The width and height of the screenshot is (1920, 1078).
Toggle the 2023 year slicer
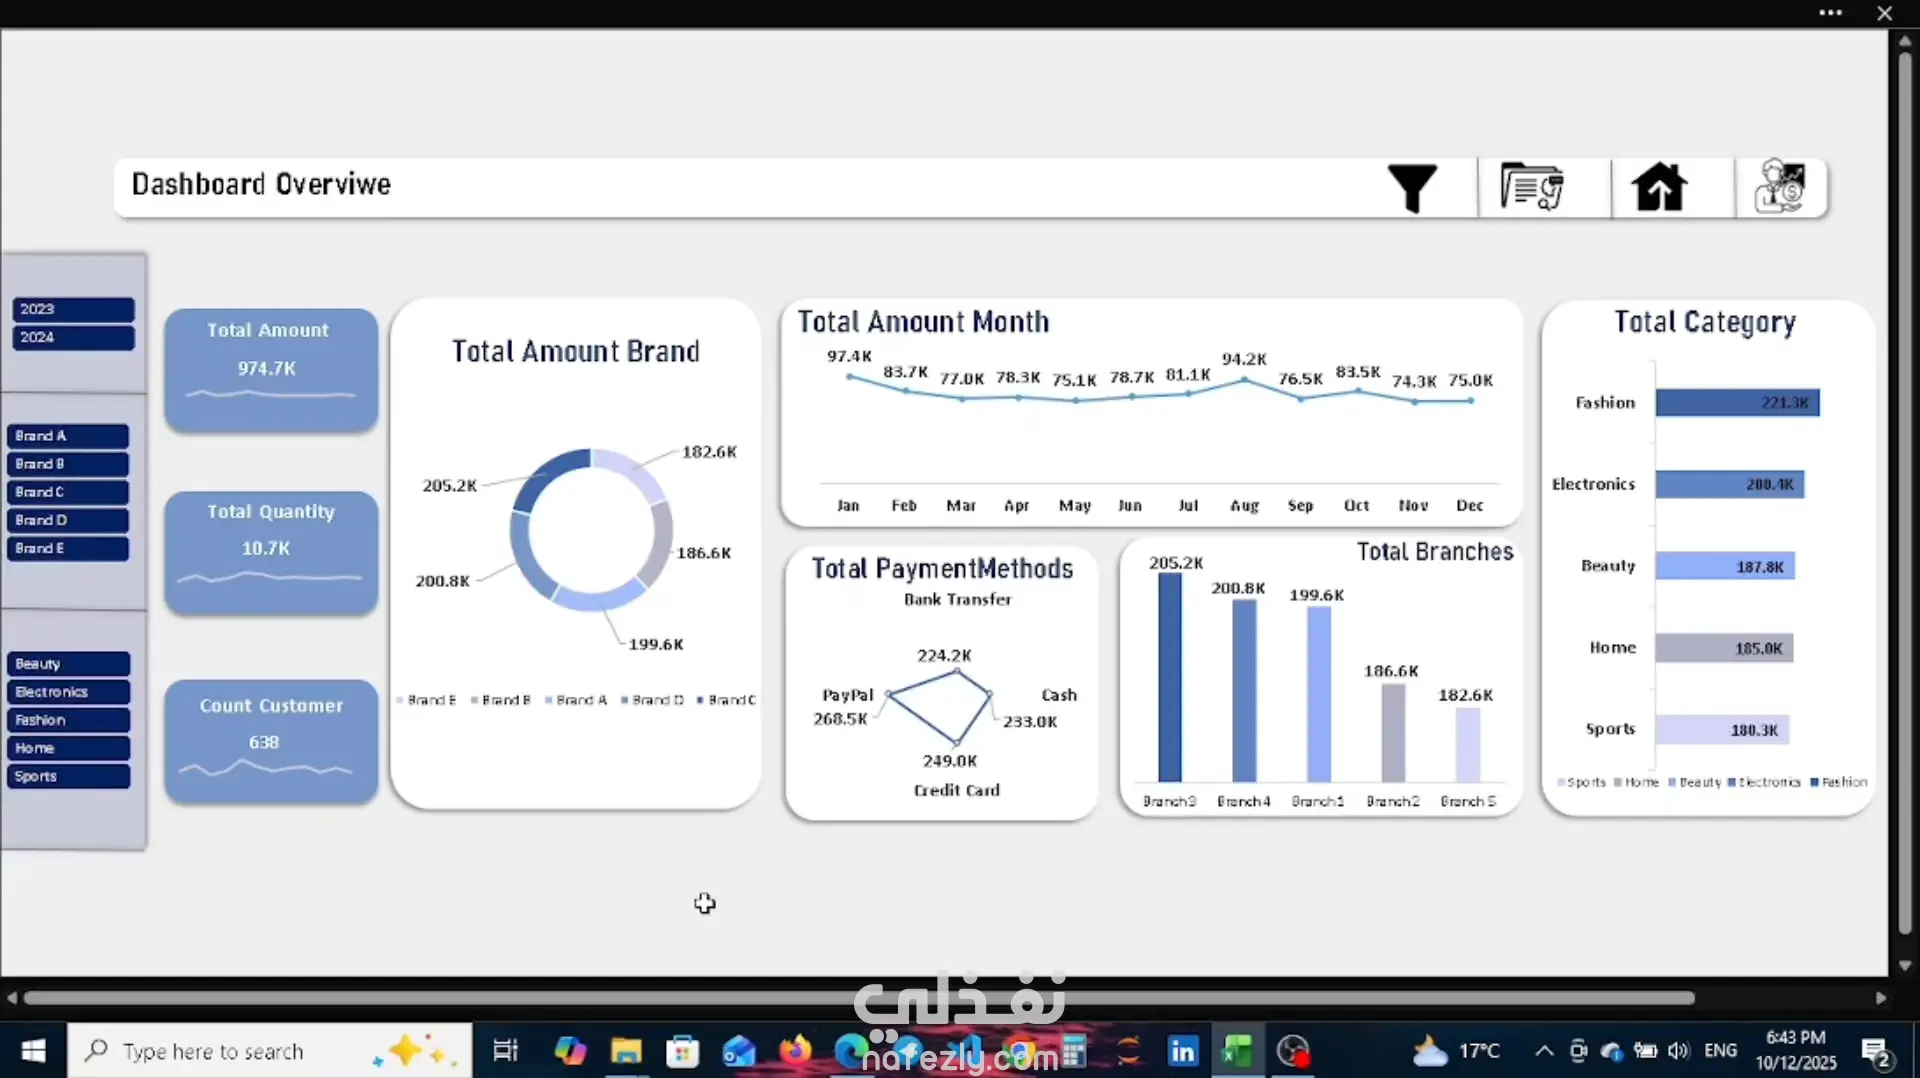73,309
